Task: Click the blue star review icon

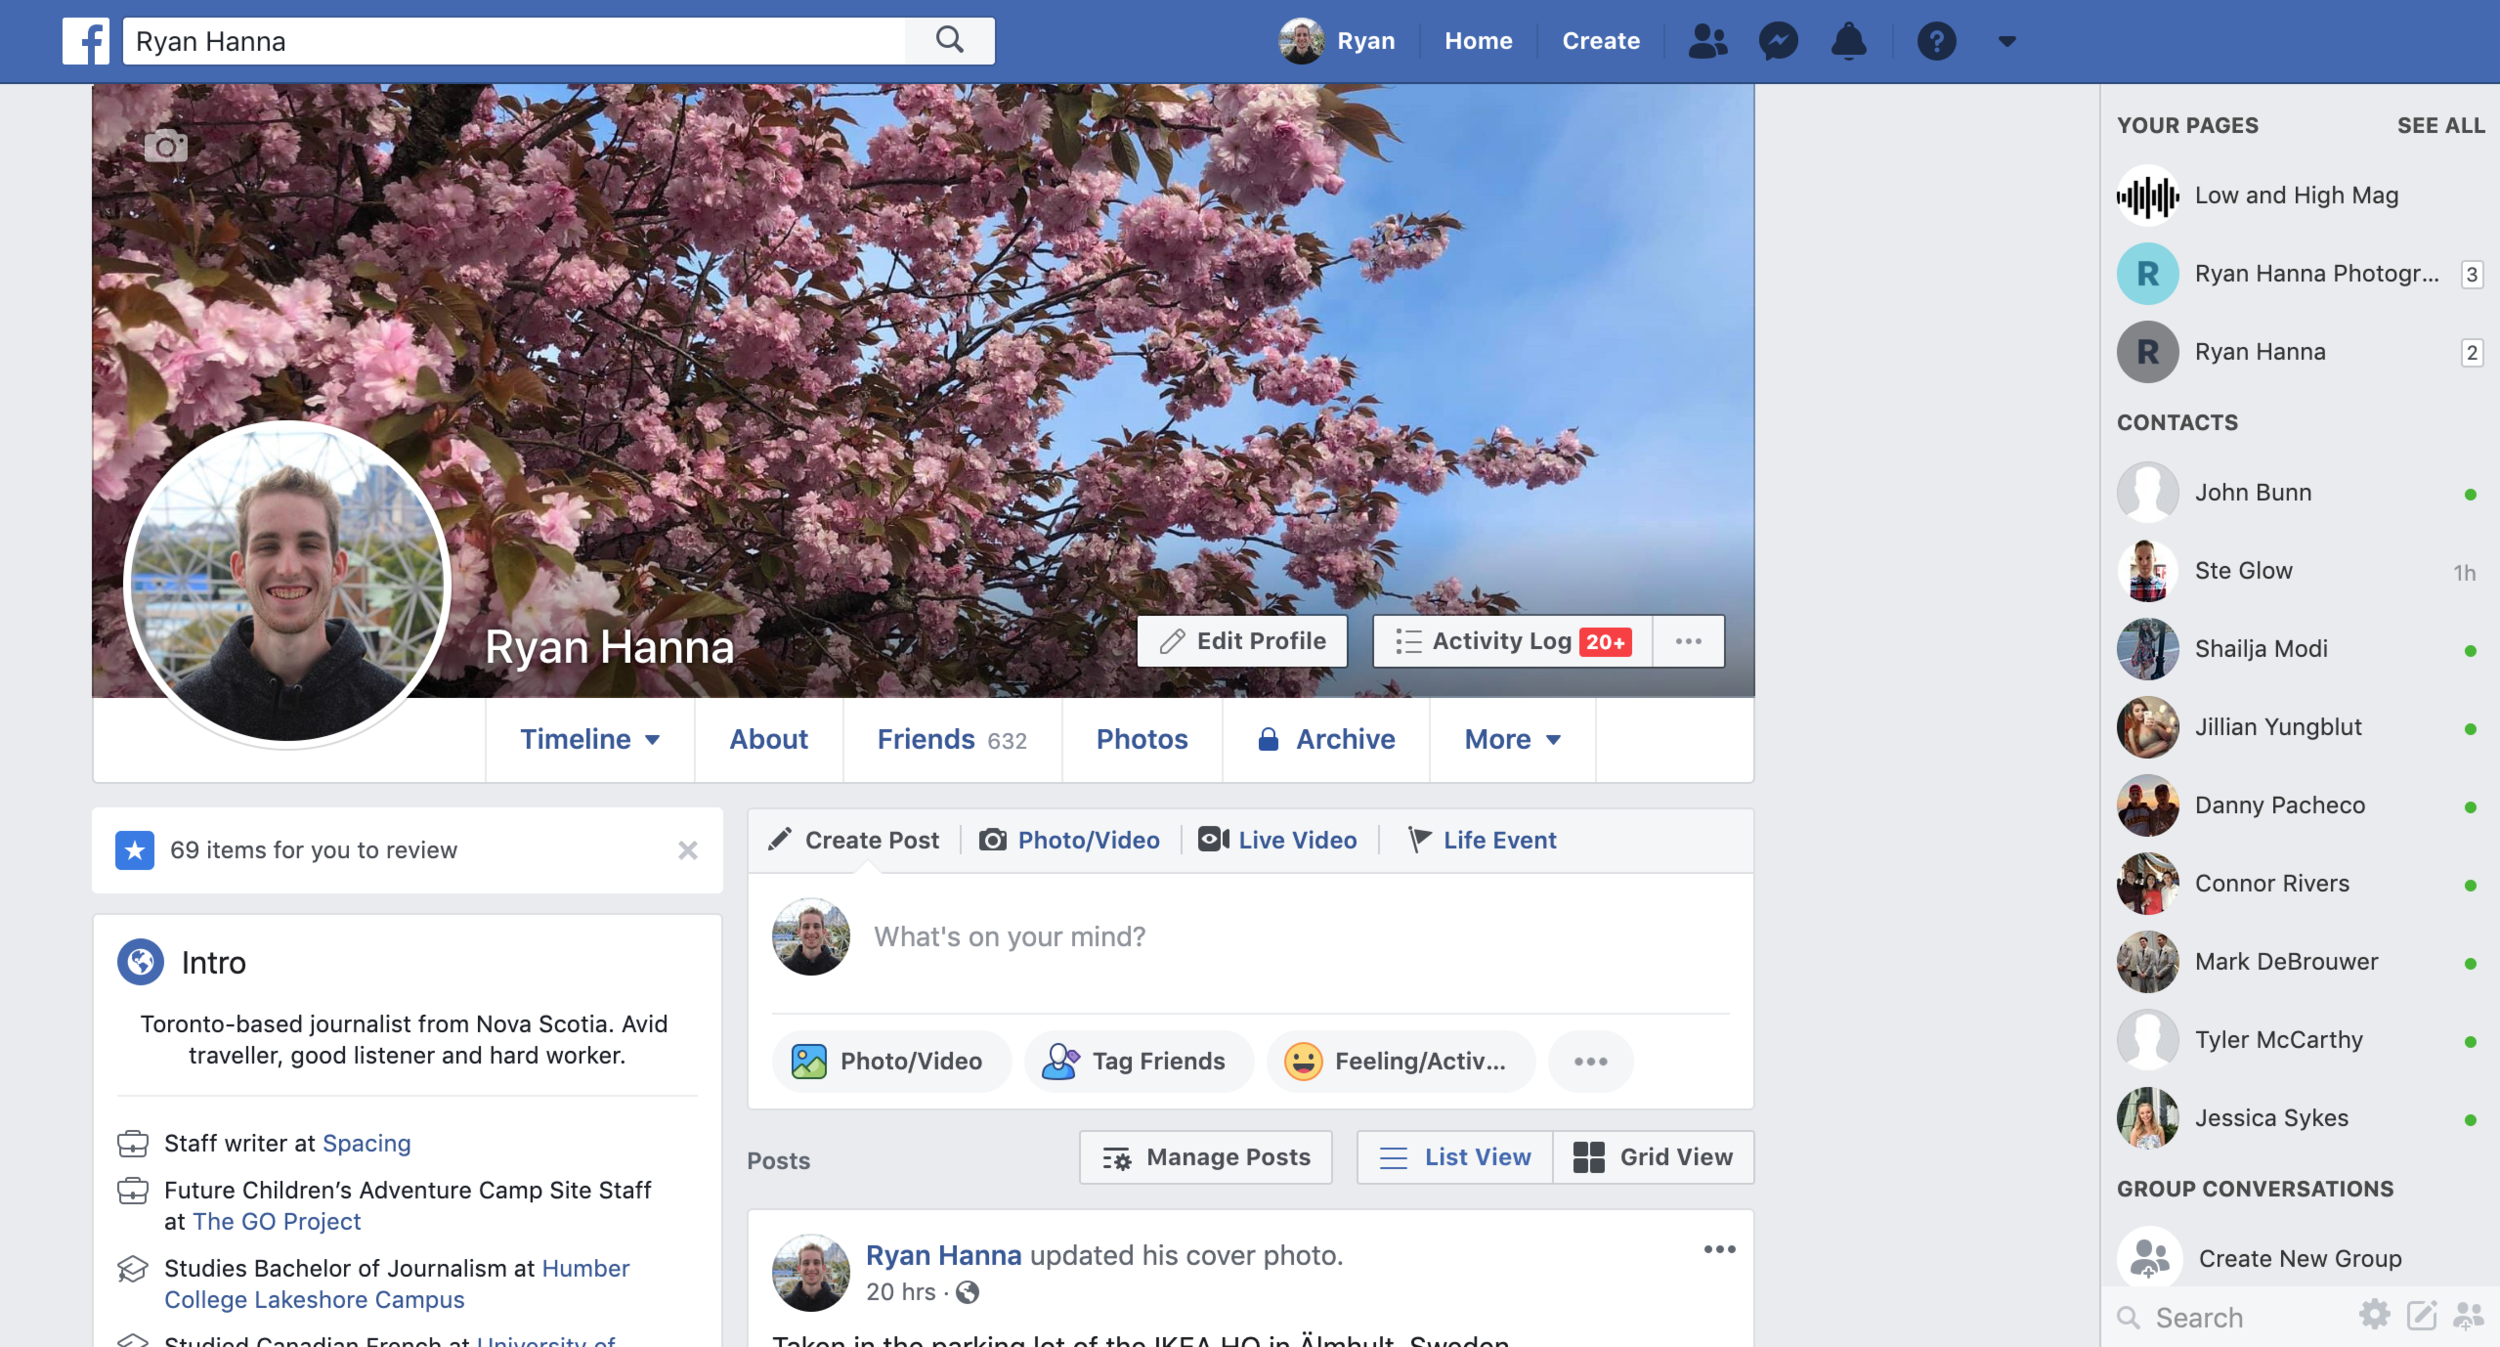Action: (x=135, y=850)
